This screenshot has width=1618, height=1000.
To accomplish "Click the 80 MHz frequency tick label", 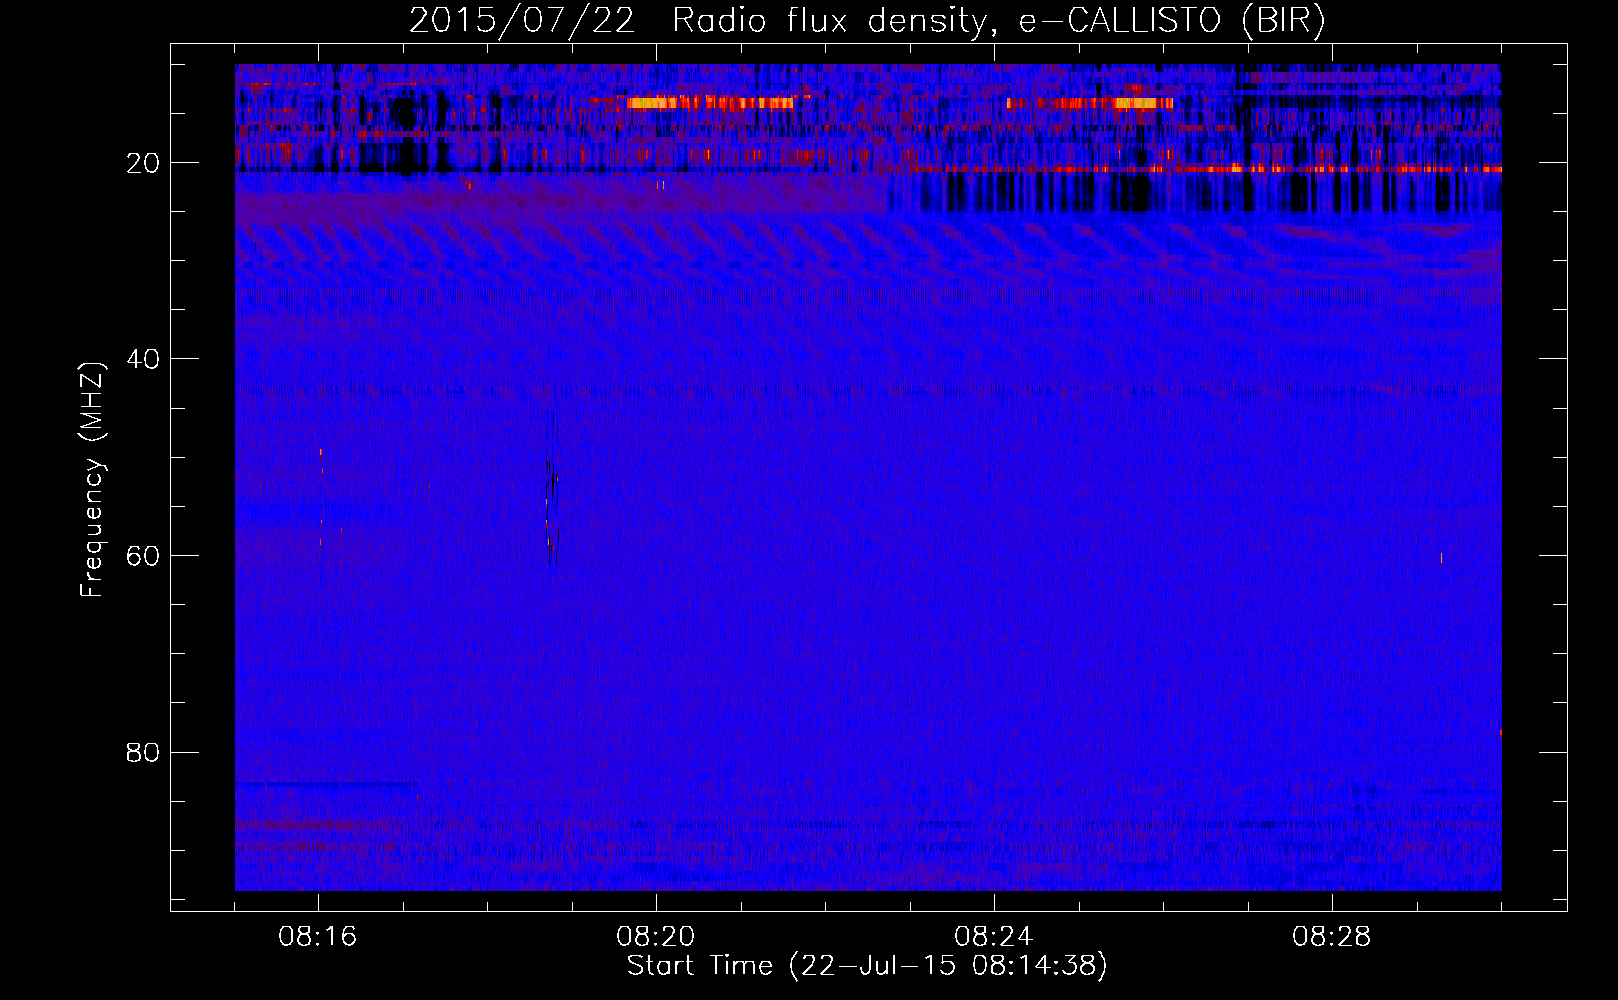I will click(x=144, y=752).
